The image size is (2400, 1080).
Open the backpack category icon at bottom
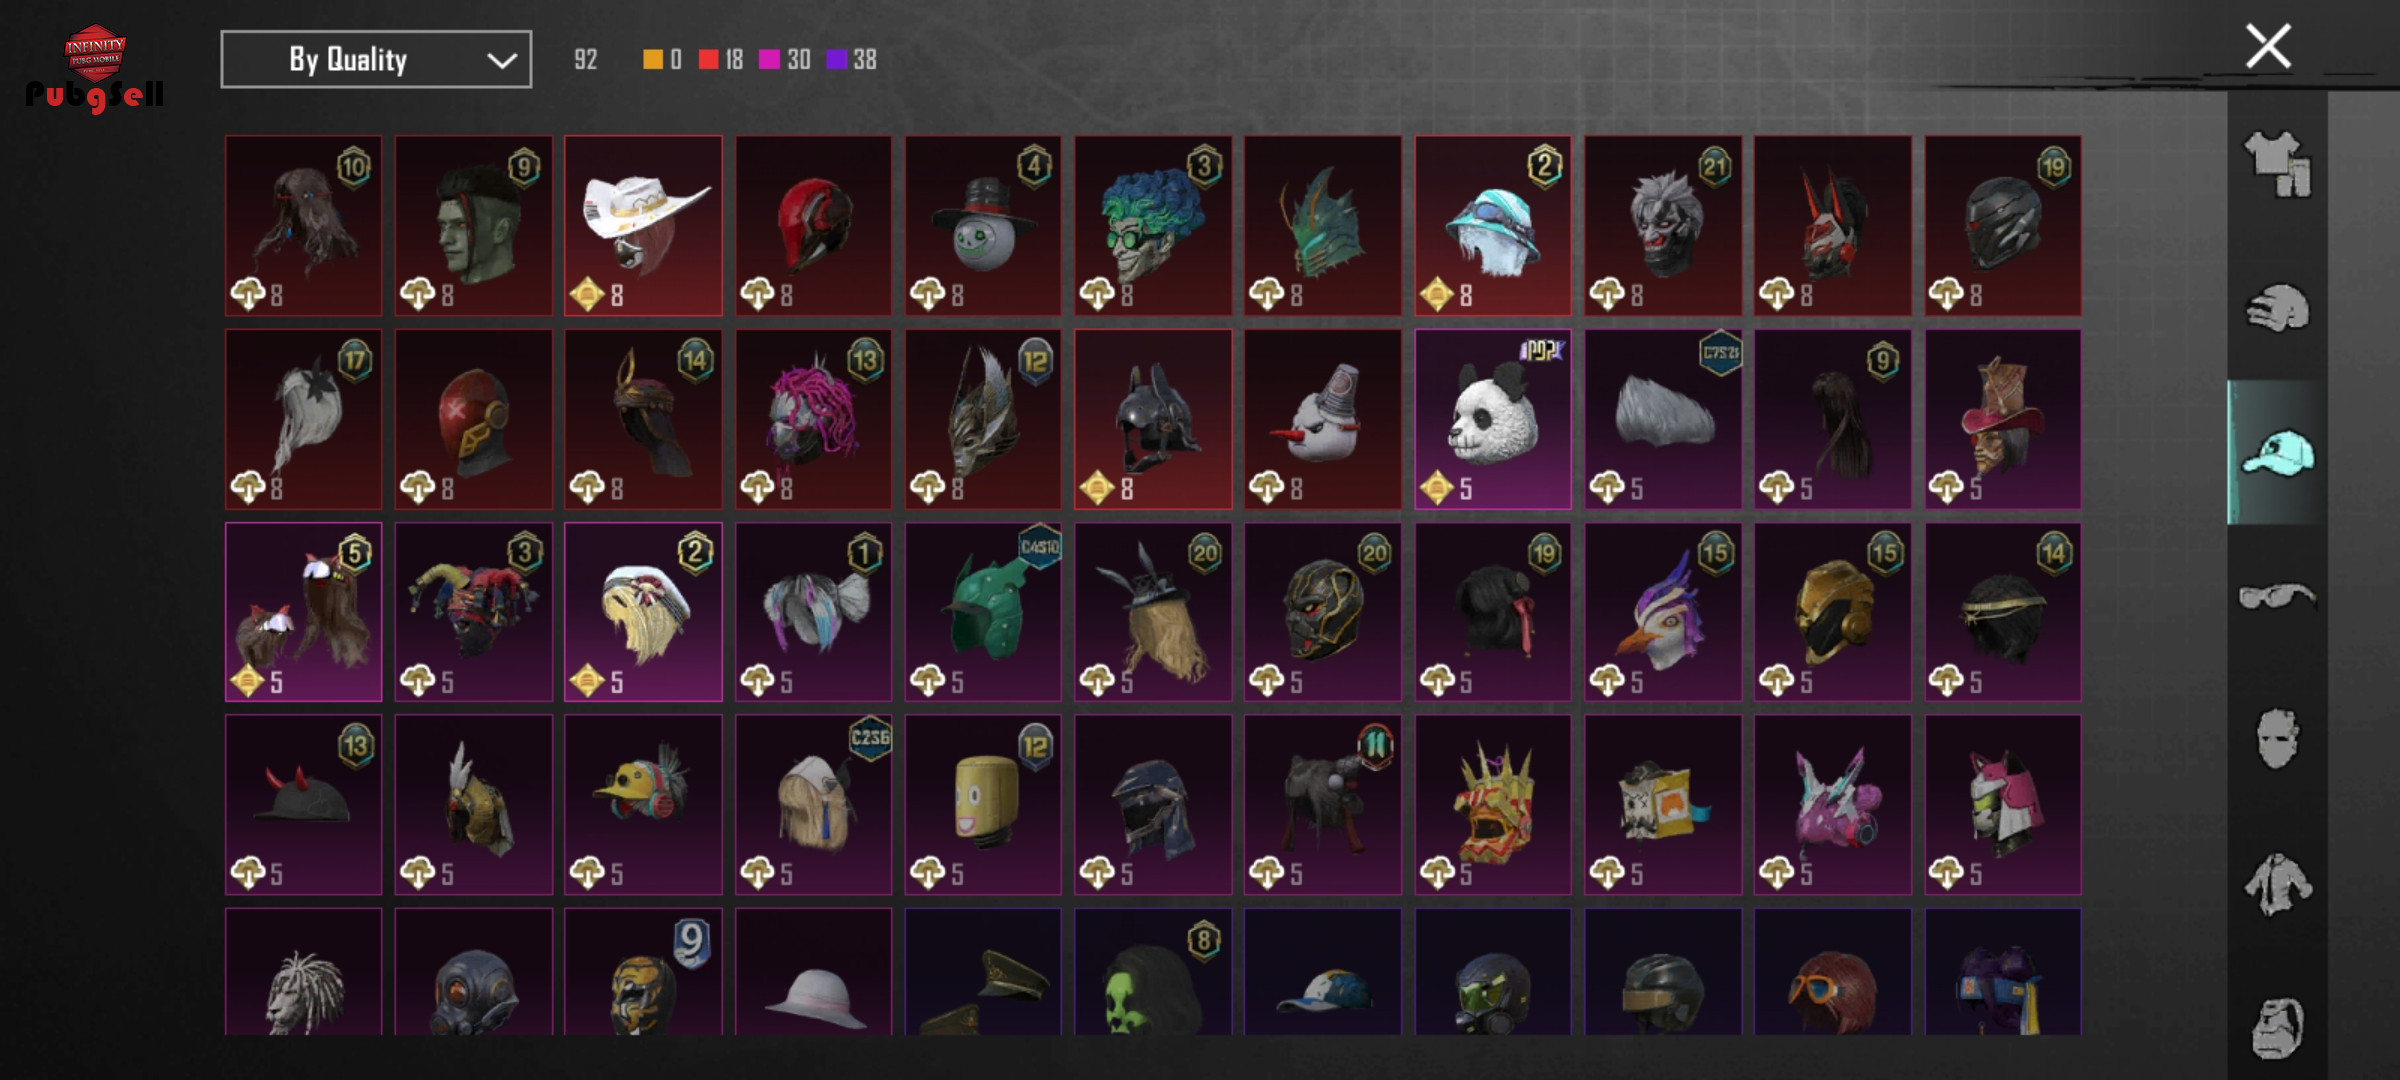[2278, 1027]
